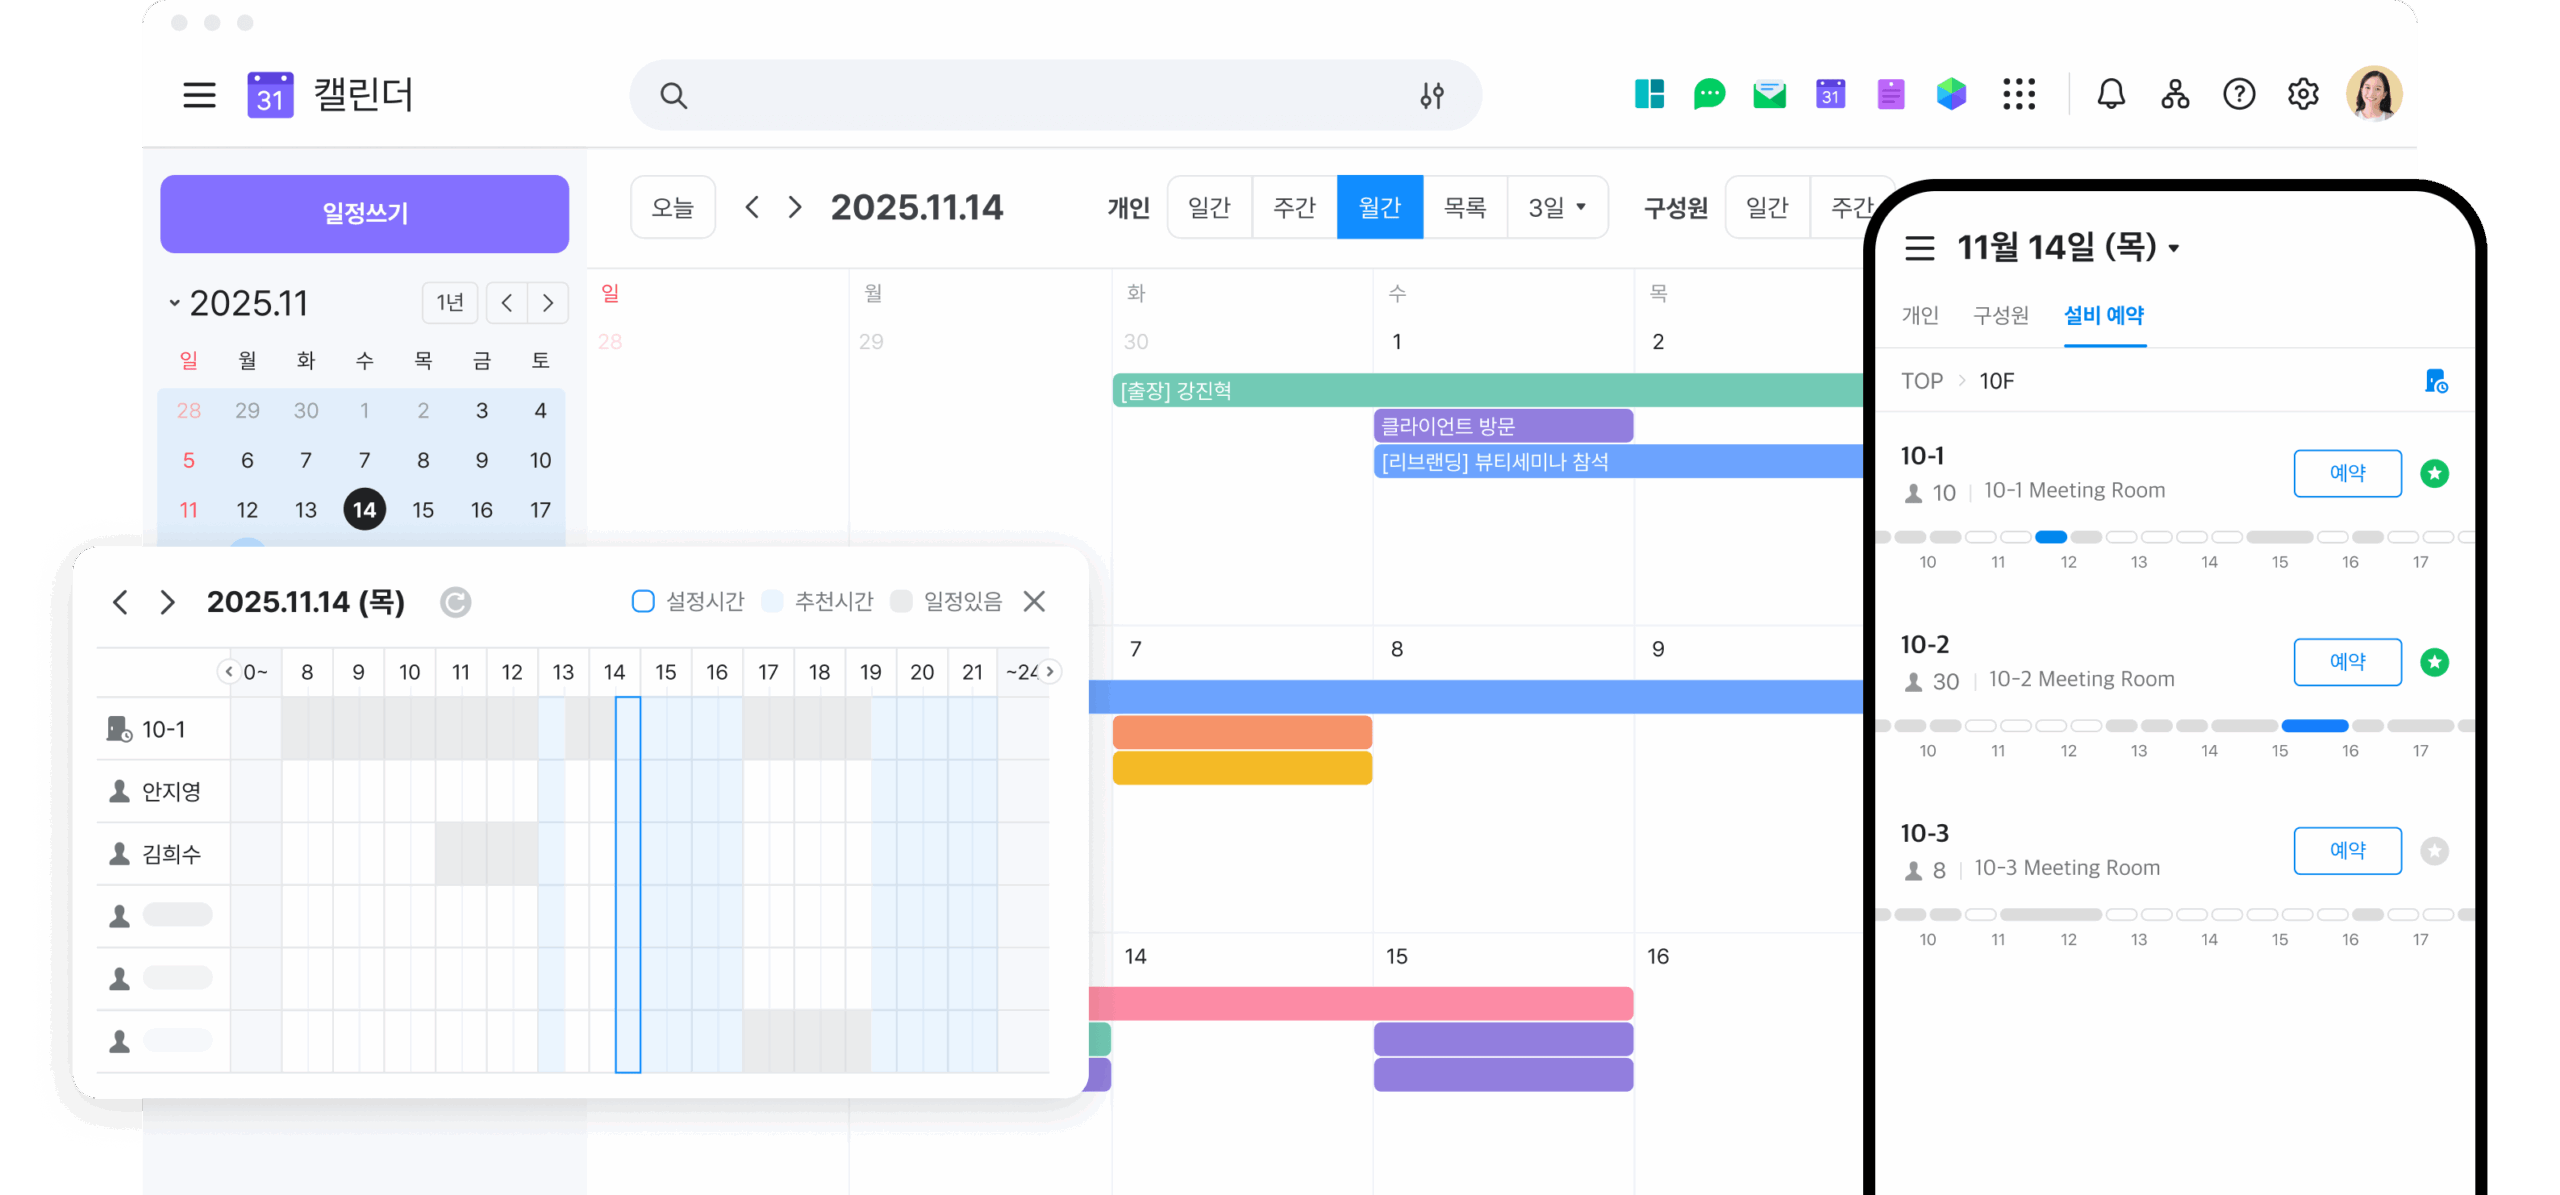Open the calendar app icon in header
Screen dimensions: 2560x1195
click(x=1830, y=94)
